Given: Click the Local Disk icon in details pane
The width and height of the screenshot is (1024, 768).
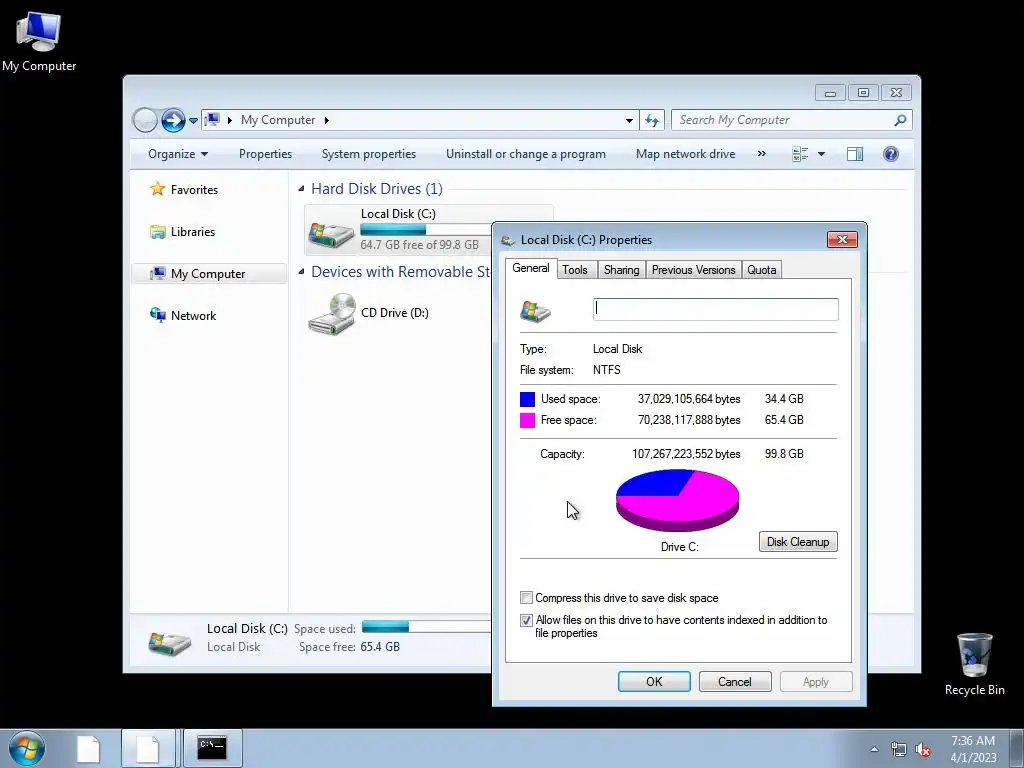Looking at the screenshot, I should tap(170, 643).
